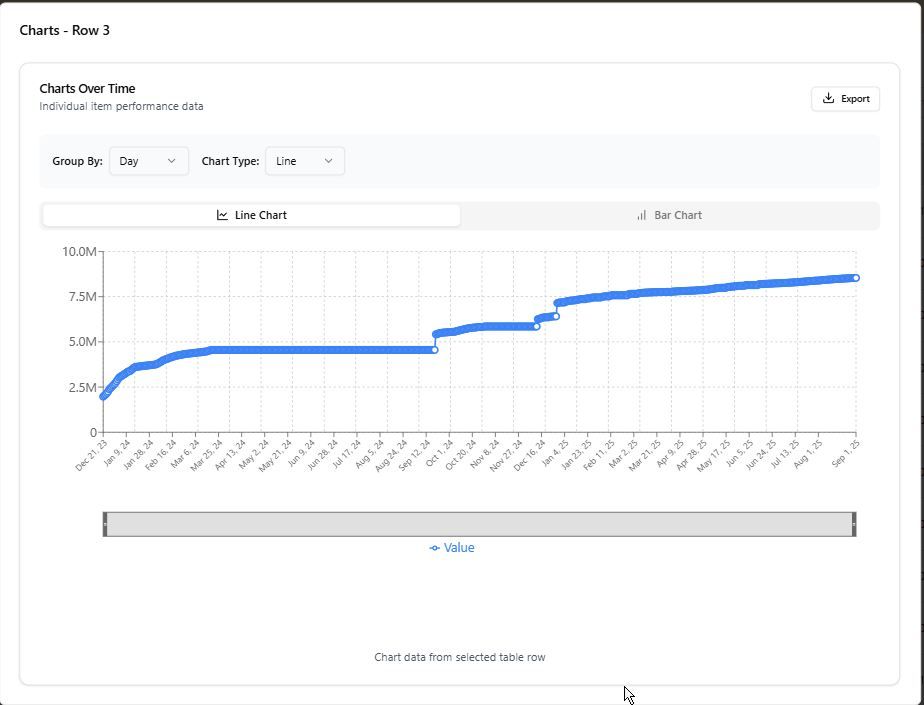The width and height of the screenshot is (924, 705).
Task: Open the Chart Type dropdown
Action: [x=304, y=160]
